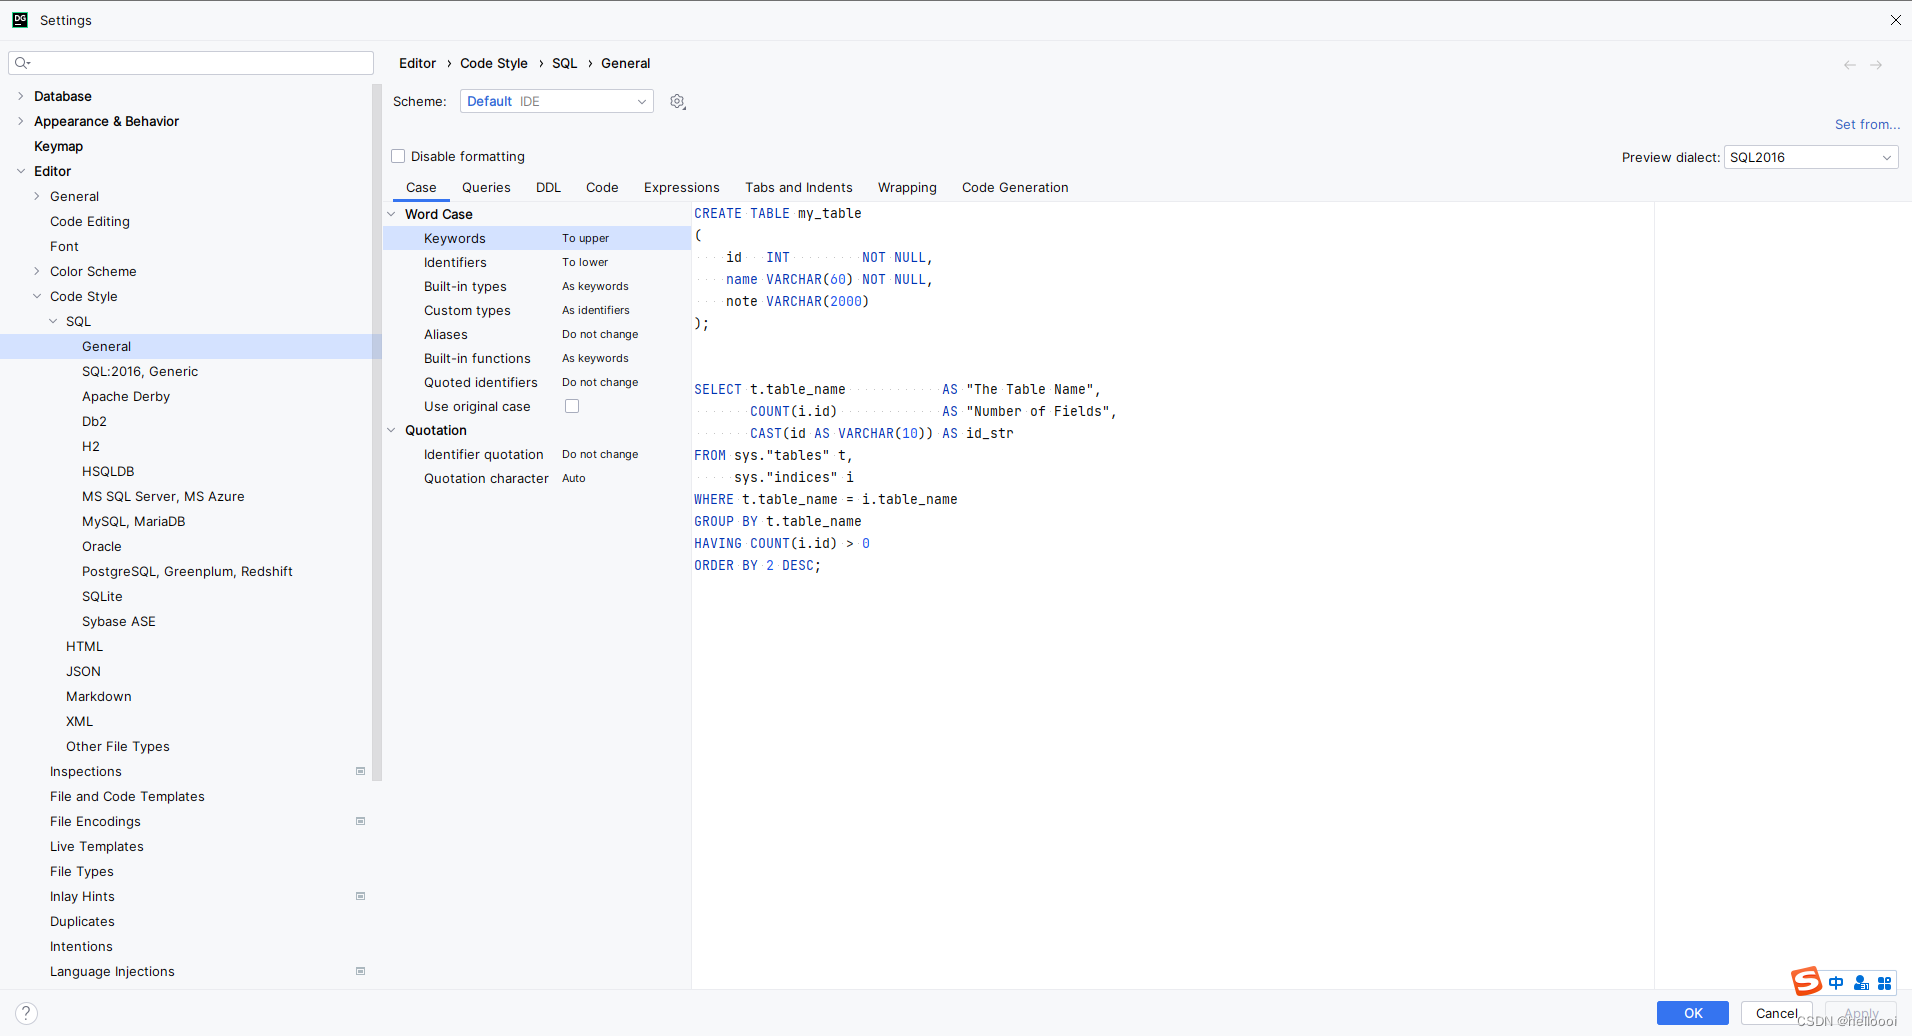Viewport: 1912px width, 1036px height.
Task: Click Code Style in the breadcrumb
Action: click(x=494, y=63)
